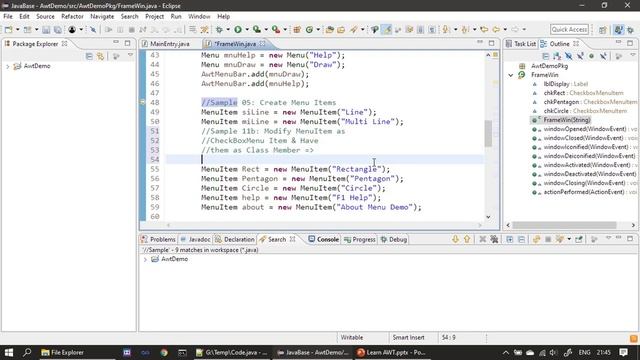Screen dimensions: 640x360
Task: Toggle Block Selection Mode icon
Action: (x=420, y=29)
